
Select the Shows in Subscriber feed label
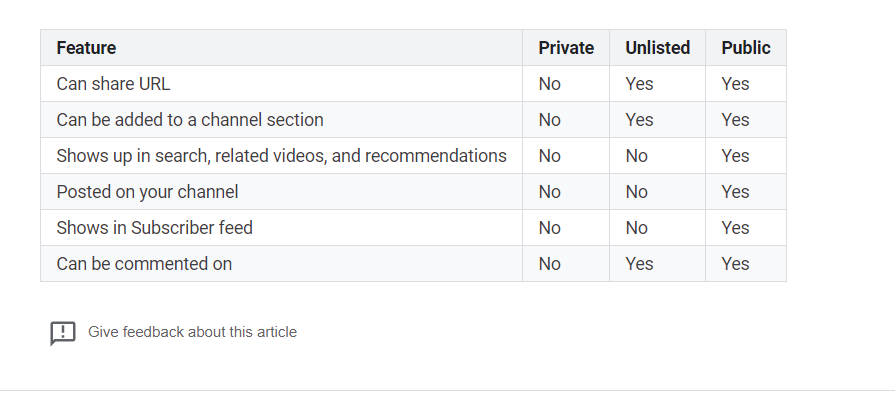pos(155,228)
